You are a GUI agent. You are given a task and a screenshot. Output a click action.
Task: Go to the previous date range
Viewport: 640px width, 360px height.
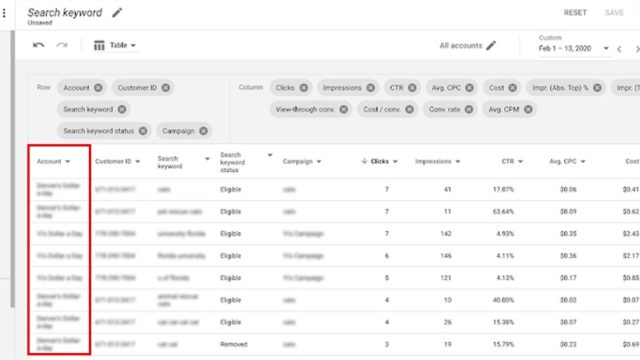click(619, 49)
